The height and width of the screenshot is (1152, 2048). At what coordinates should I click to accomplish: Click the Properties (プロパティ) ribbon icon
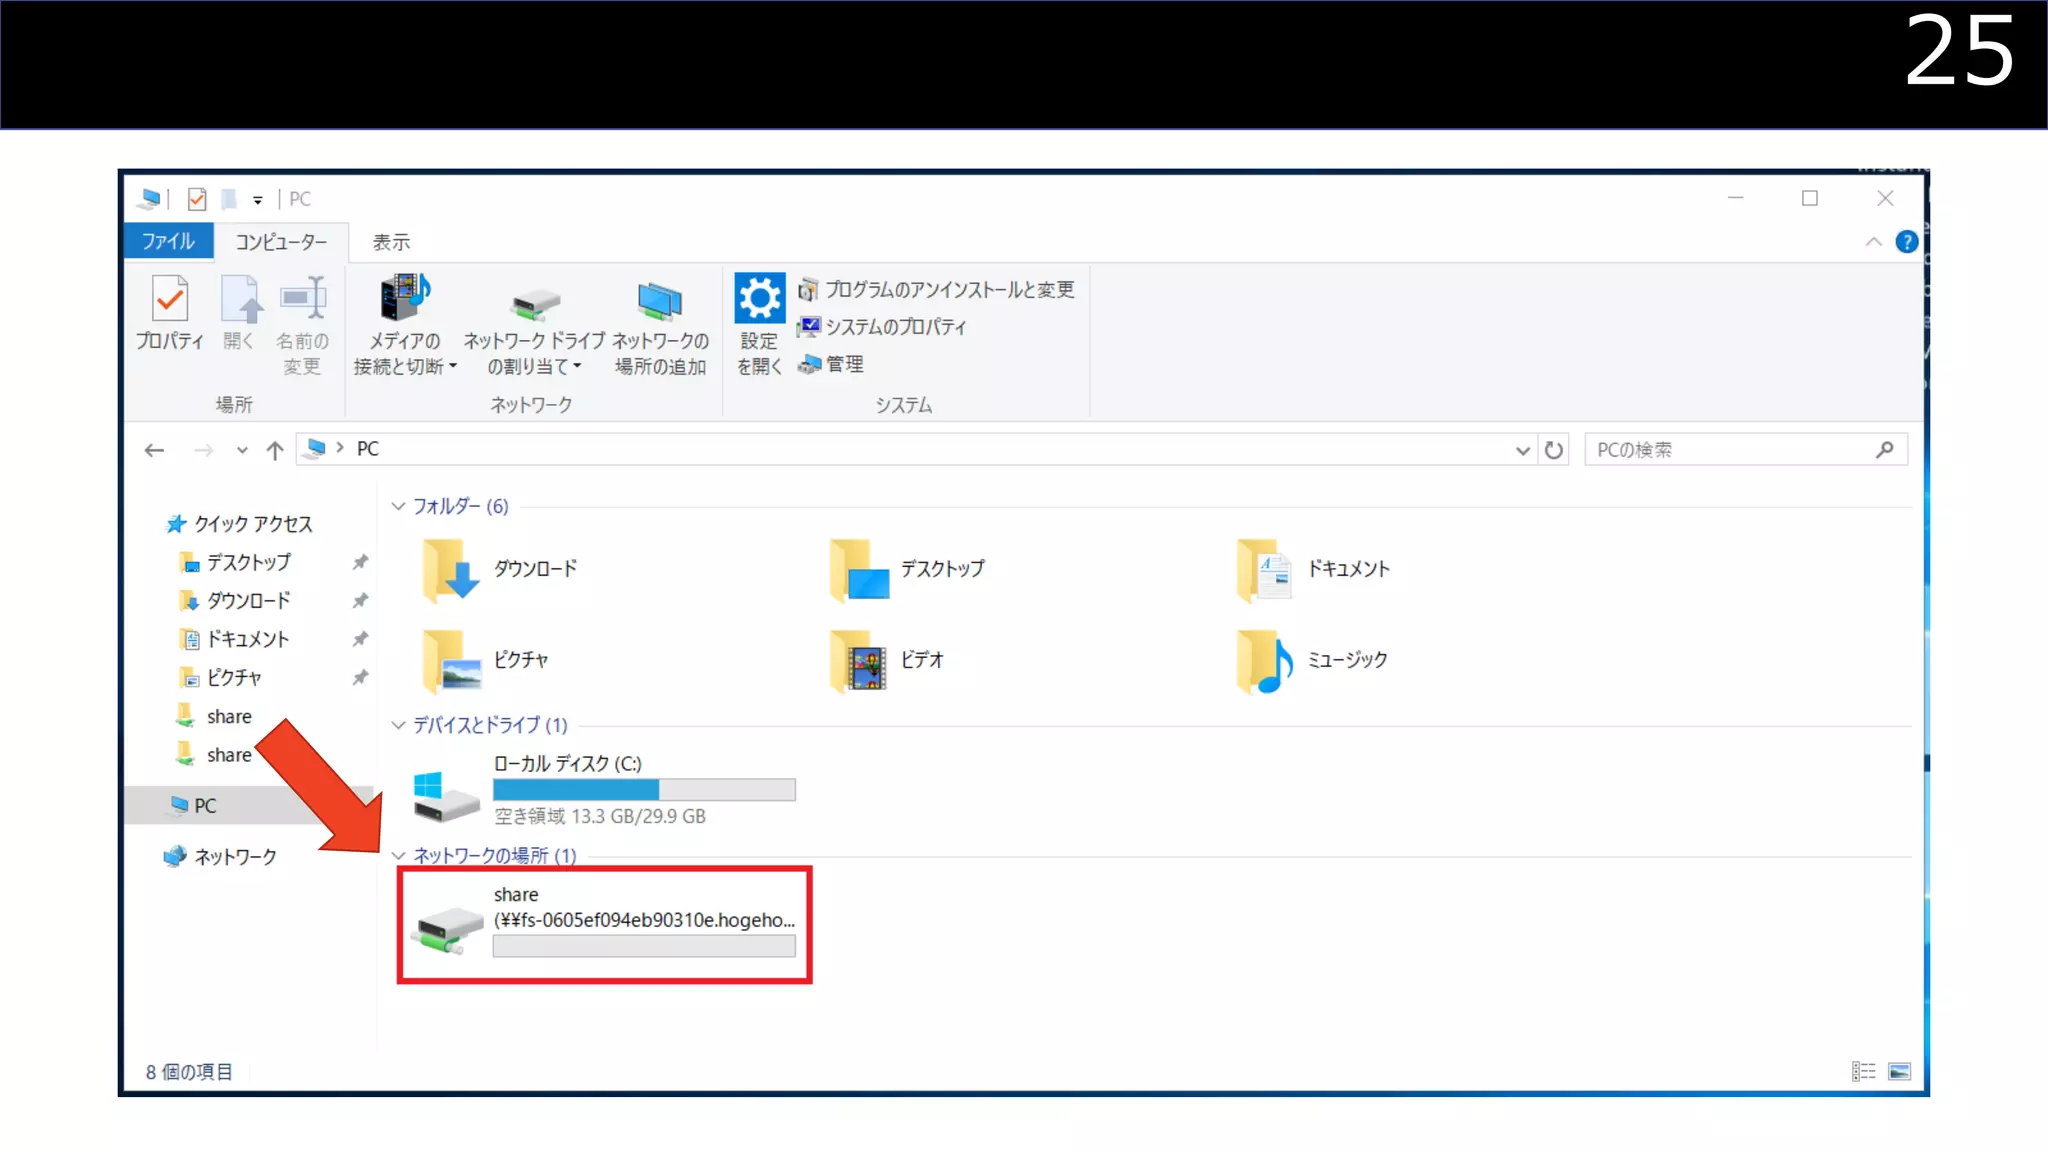169,300
